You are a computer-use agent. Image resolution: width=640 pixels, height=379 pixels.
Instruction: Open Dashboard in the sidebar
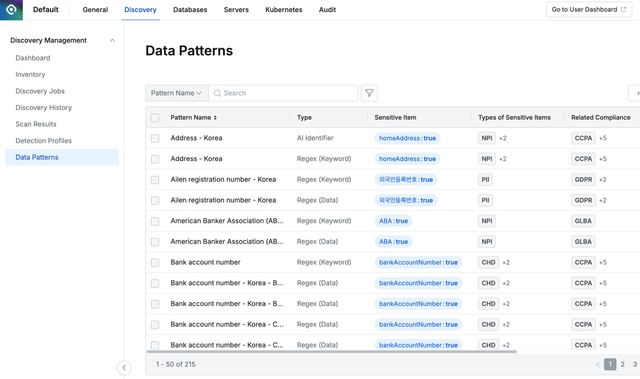tap(33, 58)
